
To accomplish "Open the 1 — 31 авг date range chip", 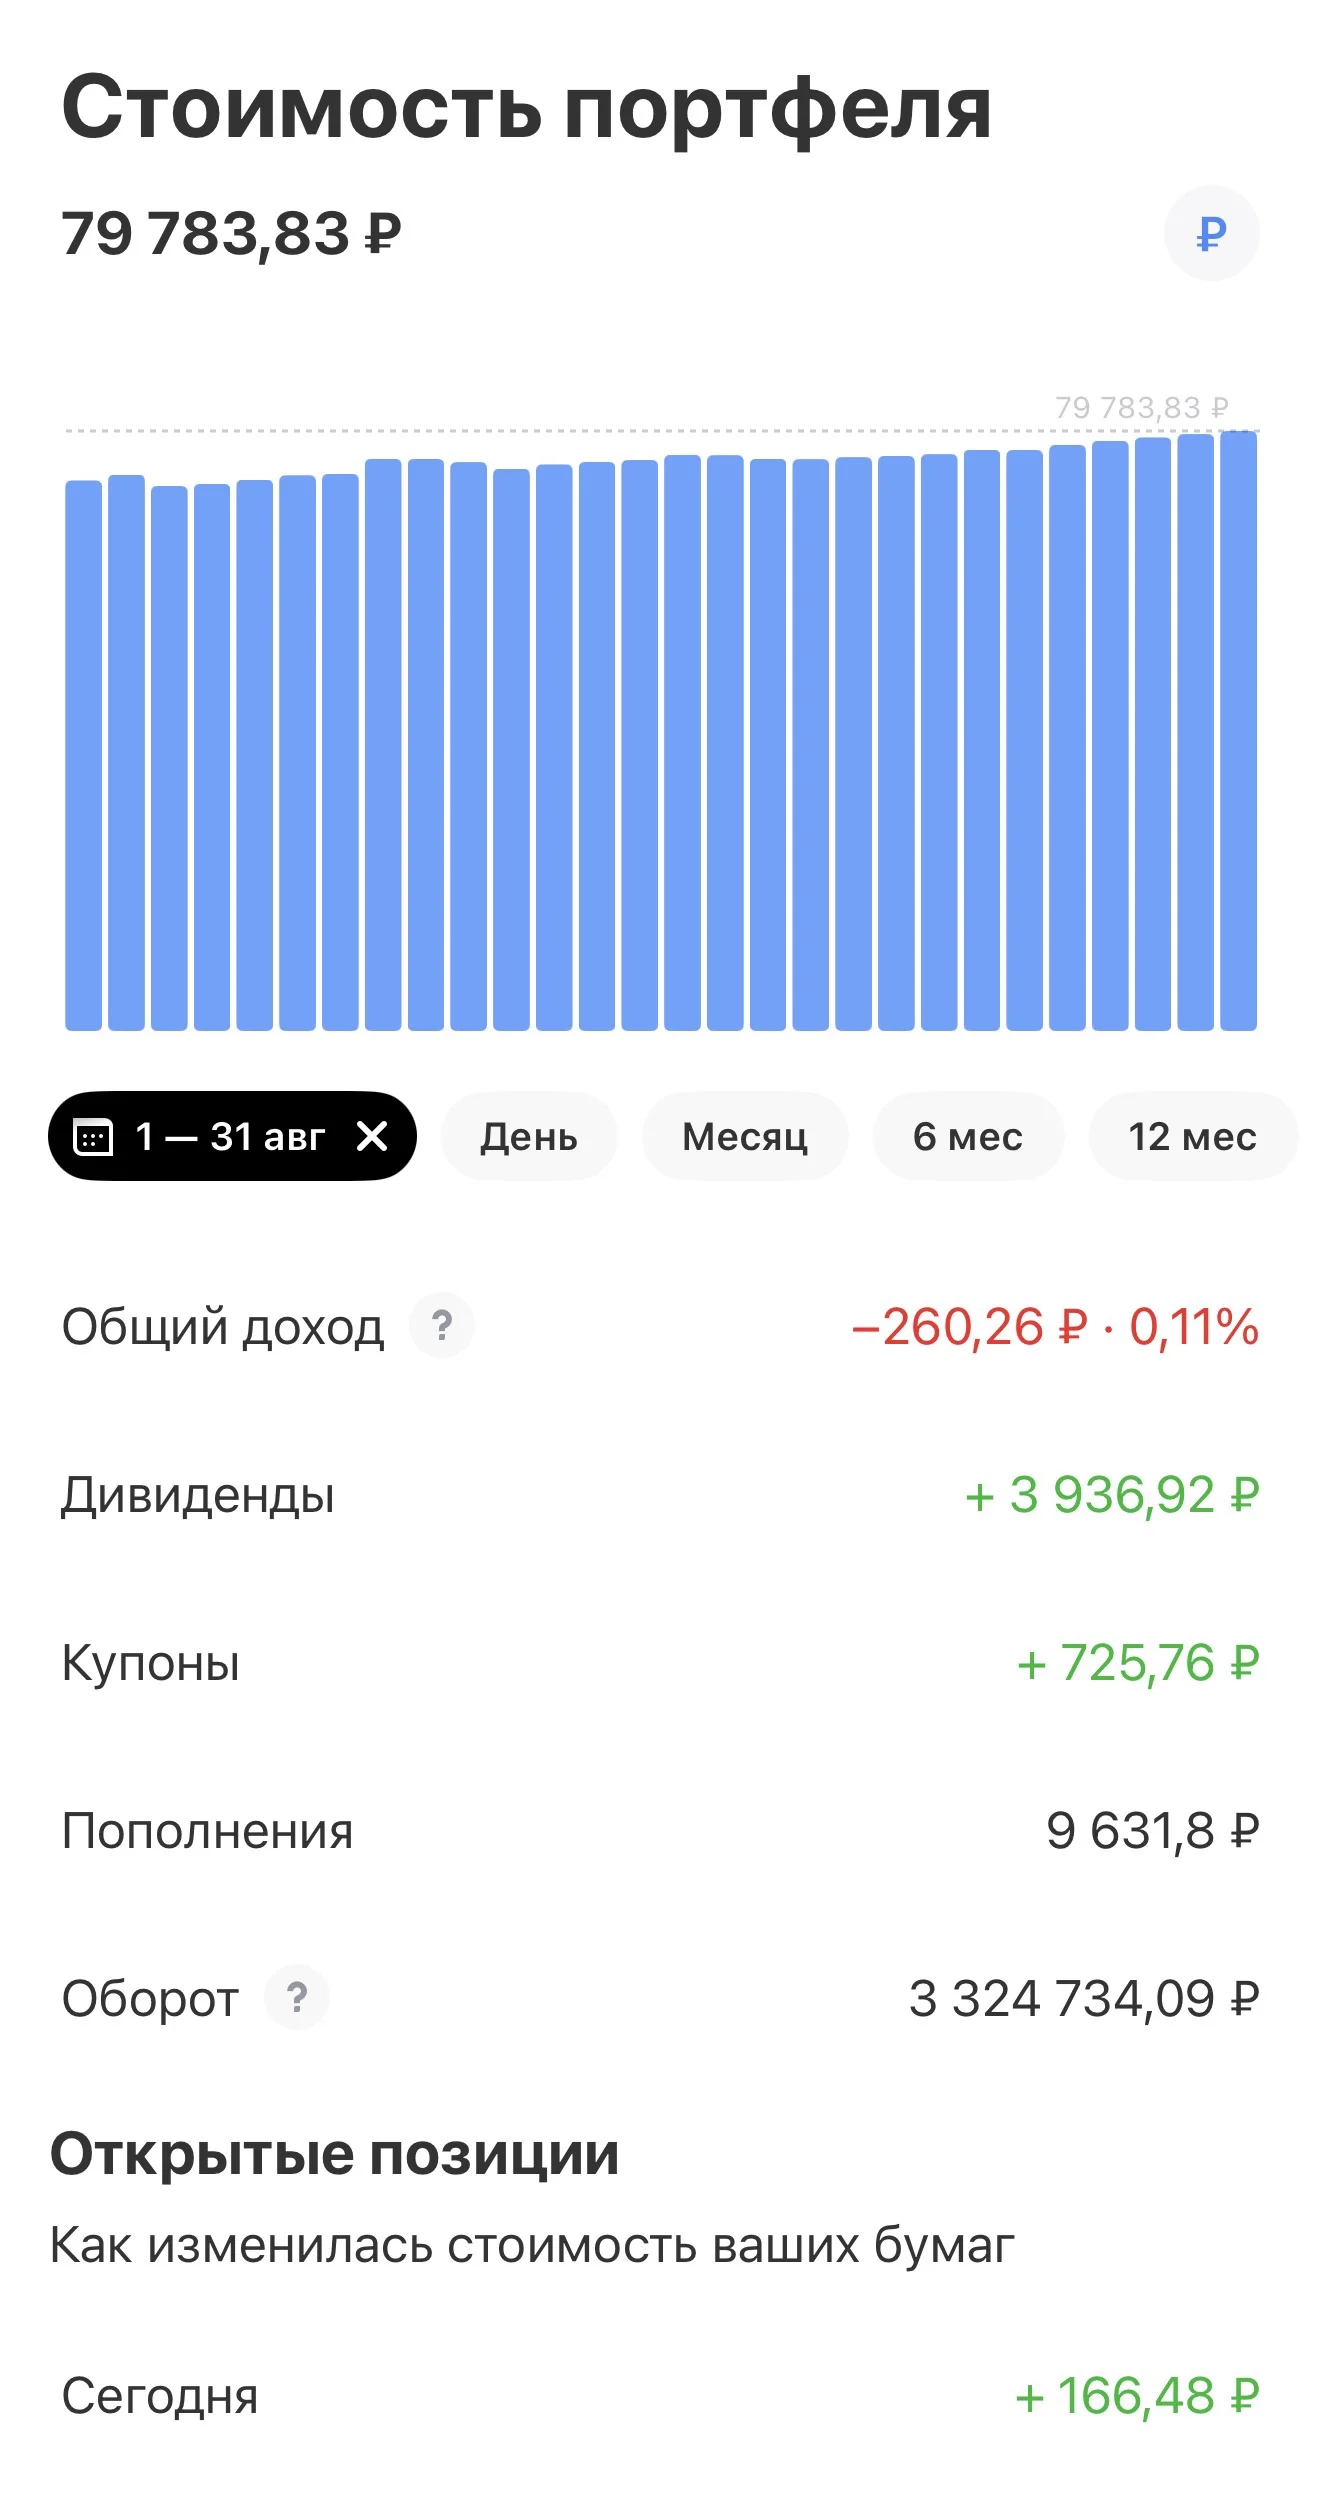I will pos(232,1136).
